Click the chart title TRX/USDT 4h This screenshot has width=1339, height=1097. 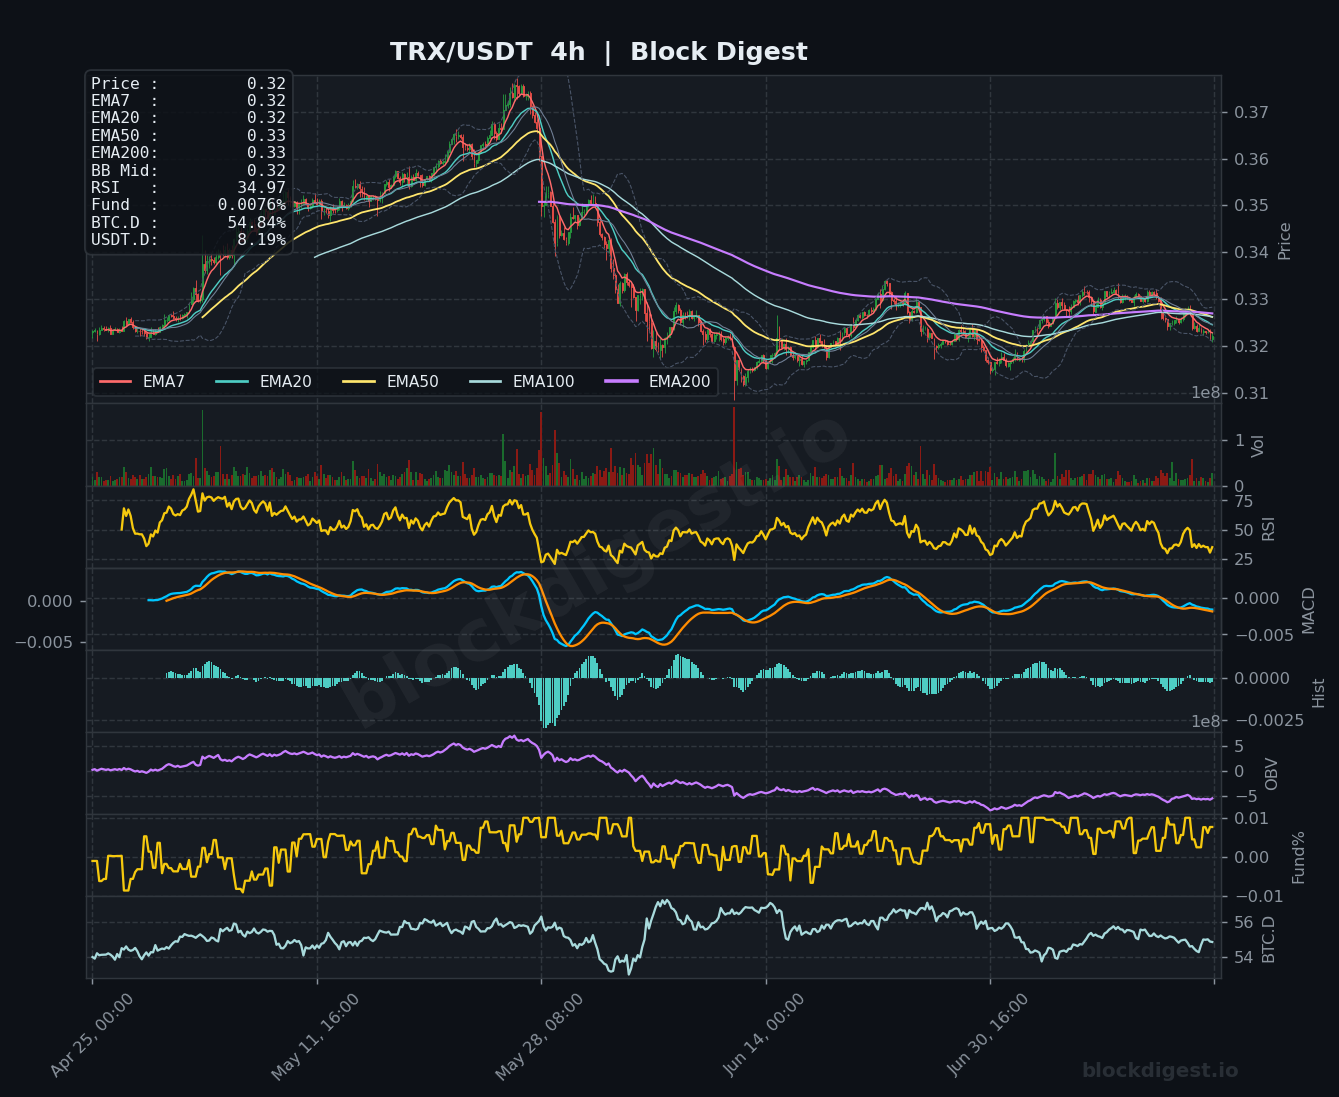click(x=487, y=52)
